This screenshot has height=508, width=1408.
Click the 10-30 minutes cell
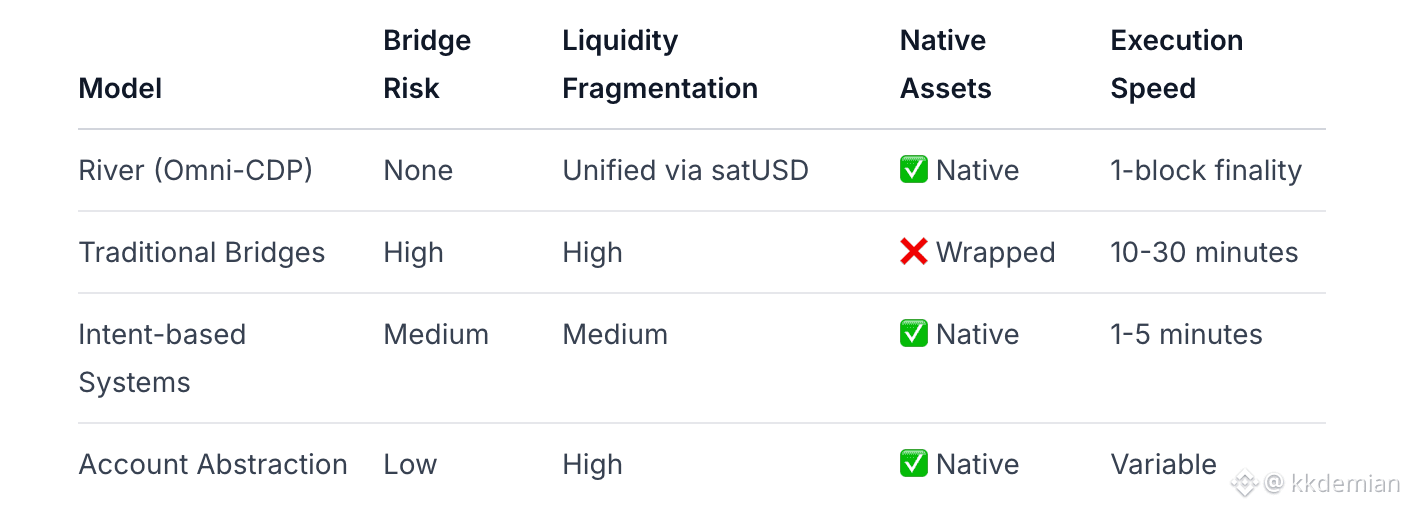(x=1204, y=252)
